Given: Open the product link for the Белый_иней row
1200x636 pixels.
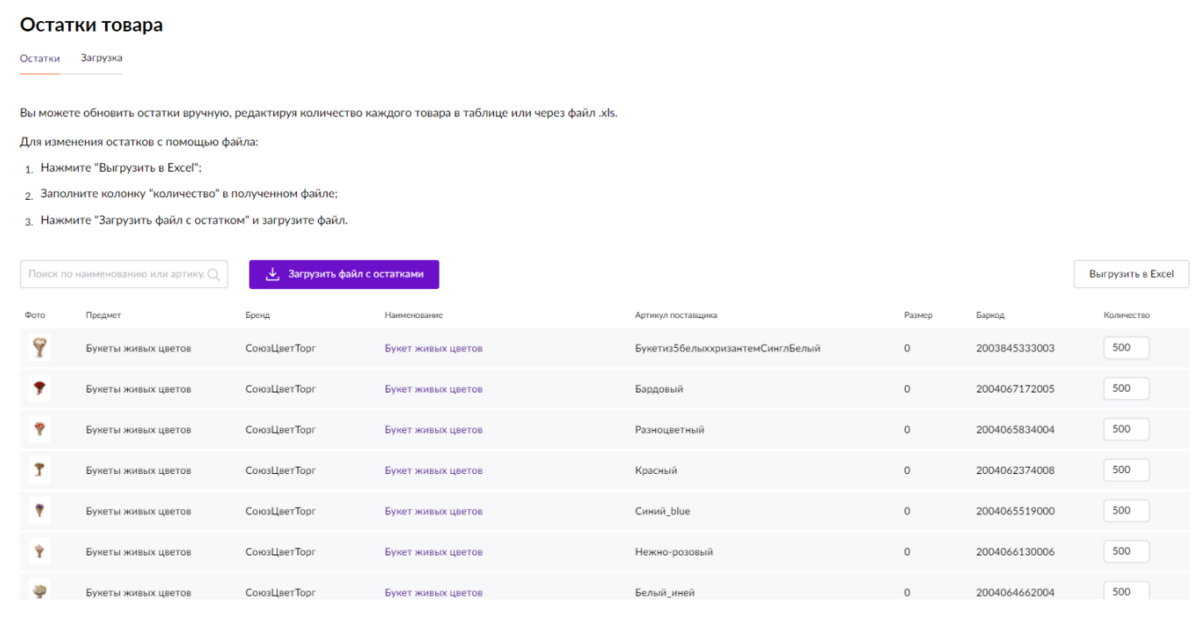Looking at the screenshot, I should point(433,592).
